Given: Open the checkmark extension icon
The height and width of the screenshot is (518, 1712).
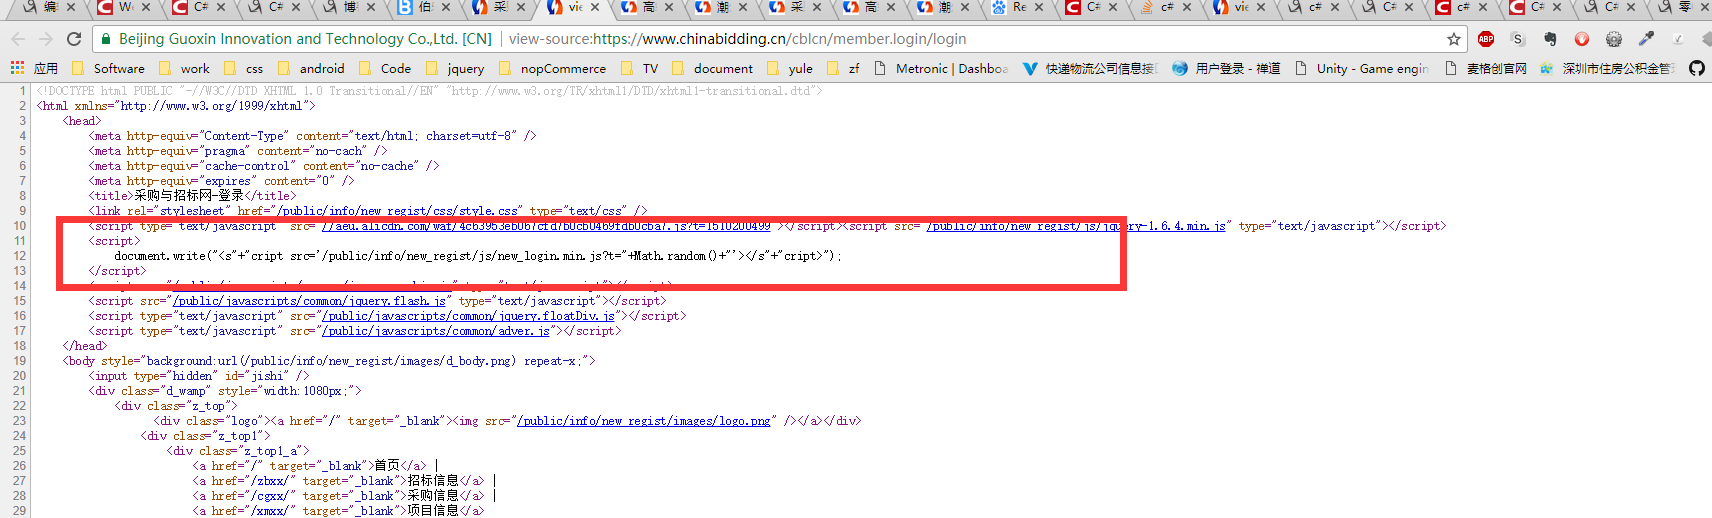Looking at the screenshot, I should (x=1678, y=39).
